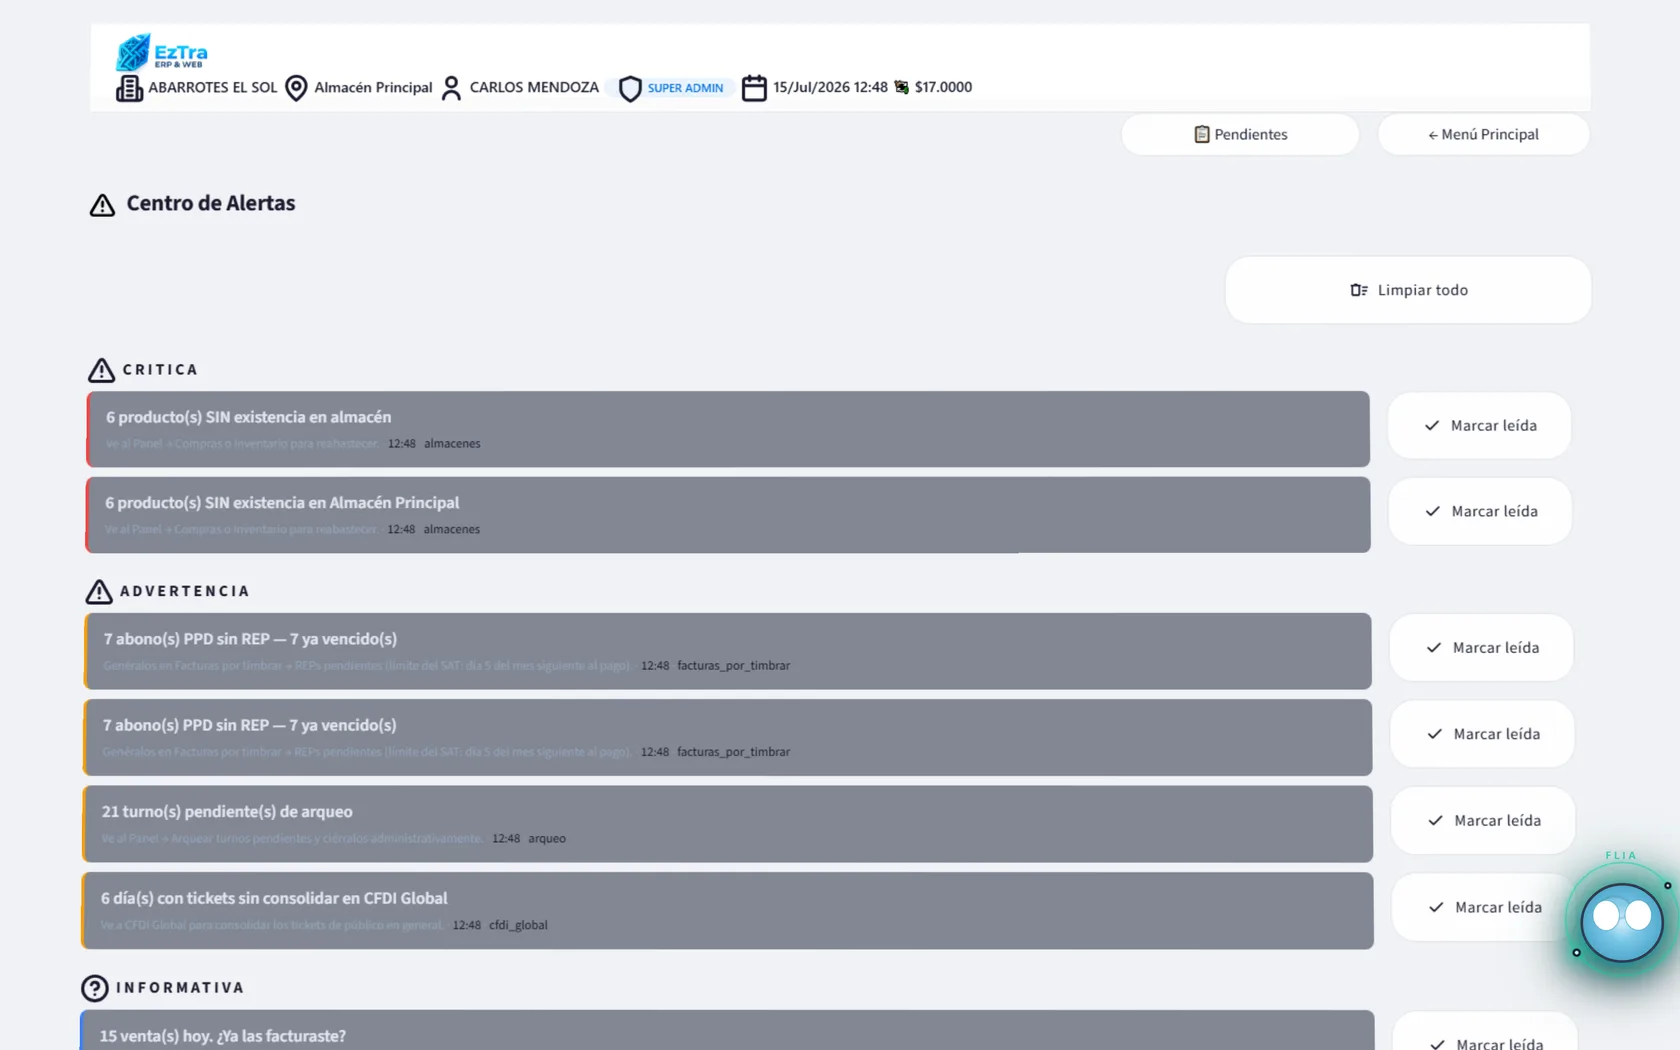Mark Almacén Principal stock alert as read
Viewport: 1680px width, 1050px height.
coord(1481,512)
